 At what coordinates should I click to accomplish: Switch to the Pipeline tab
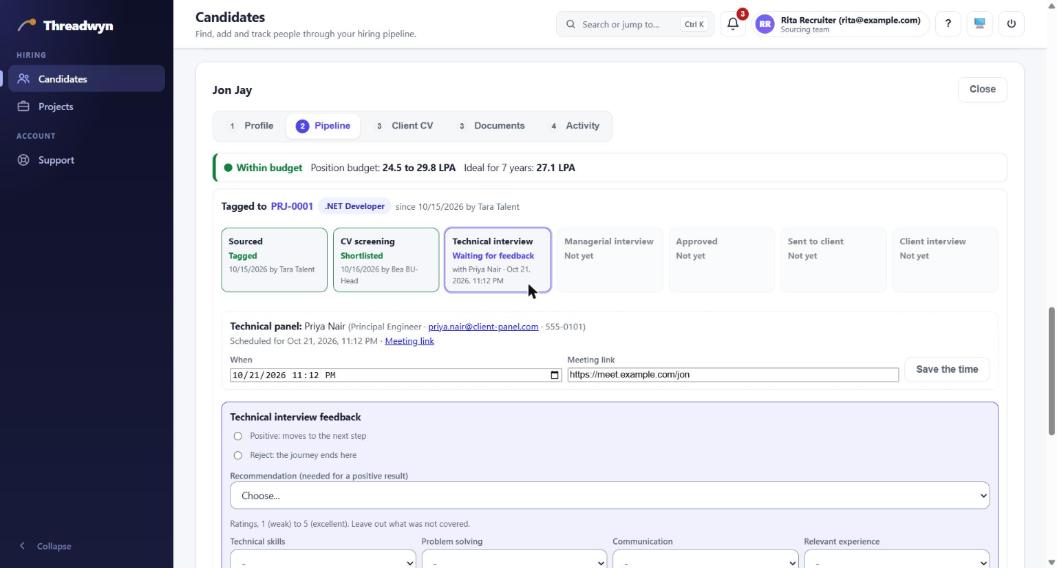pos(323,126)
